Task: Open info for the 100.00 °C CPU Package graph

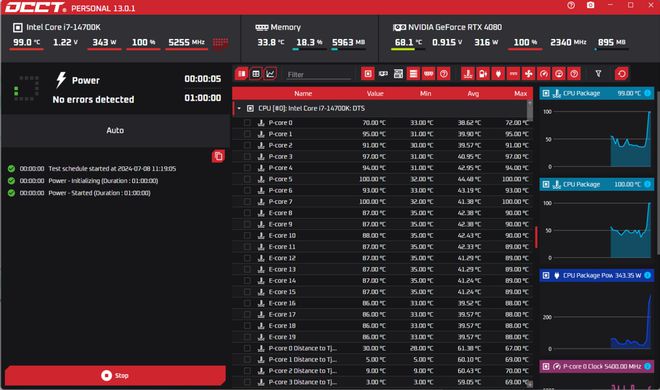Action: click(x=647, y=184)
